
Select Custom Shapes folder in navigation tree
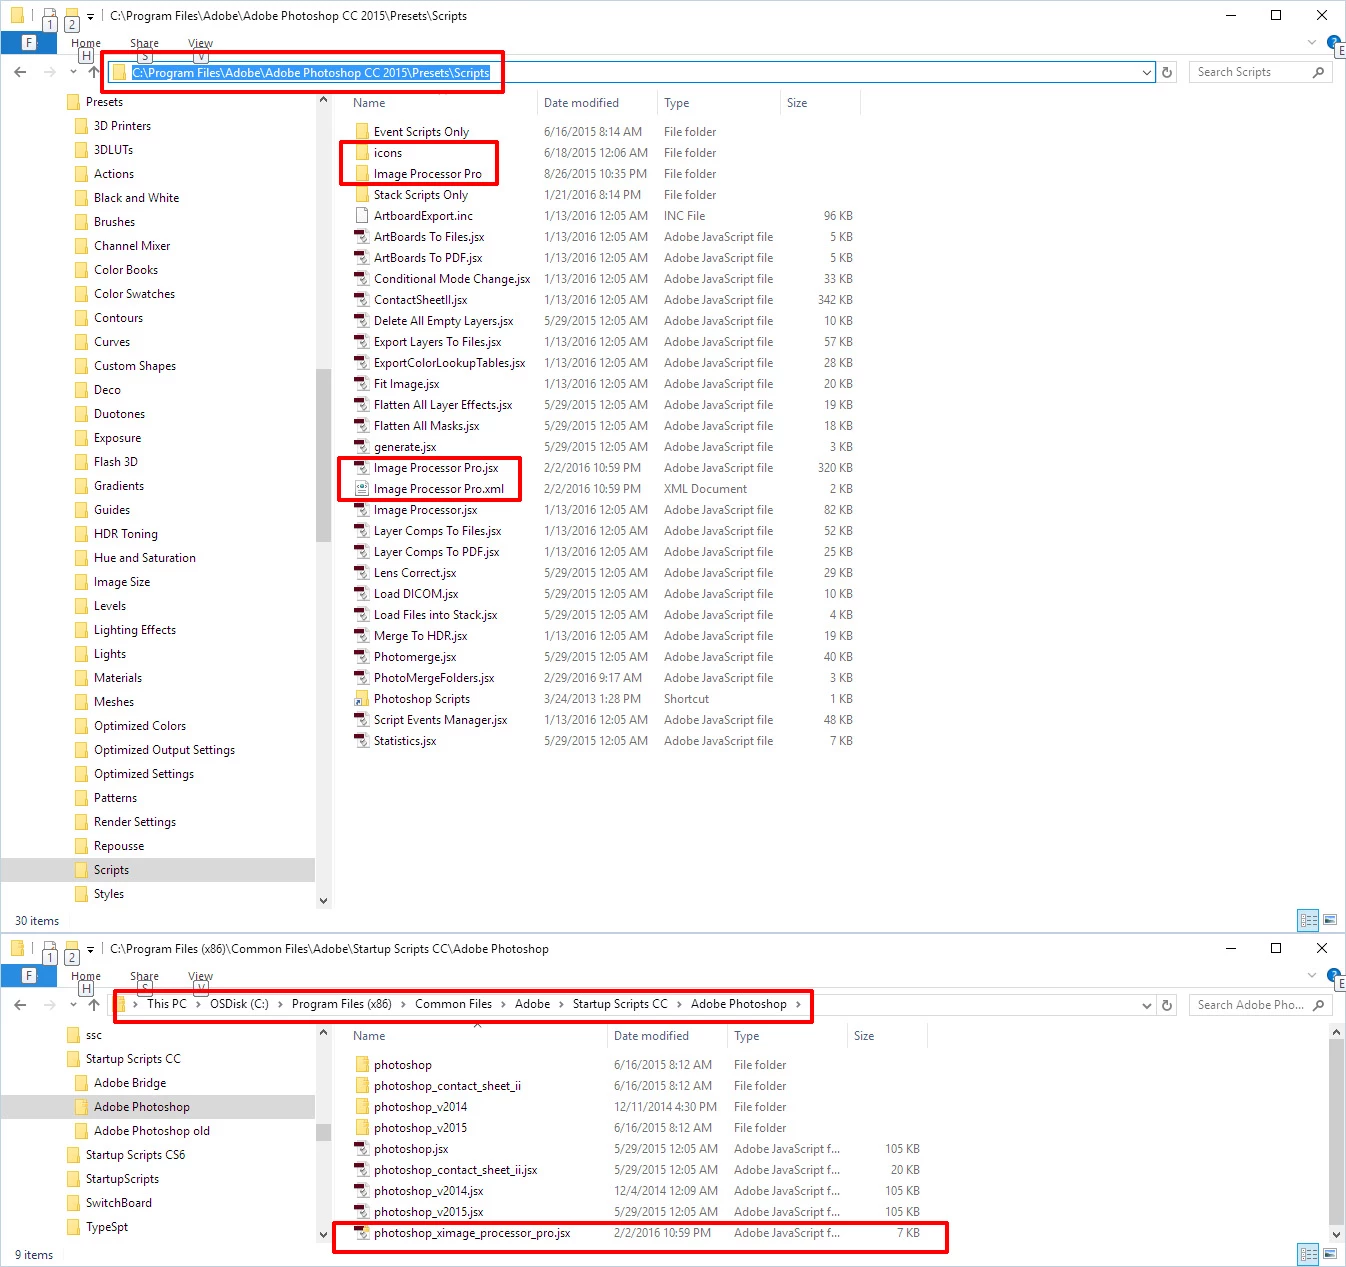pyautogui.click(x=134, y=366)
